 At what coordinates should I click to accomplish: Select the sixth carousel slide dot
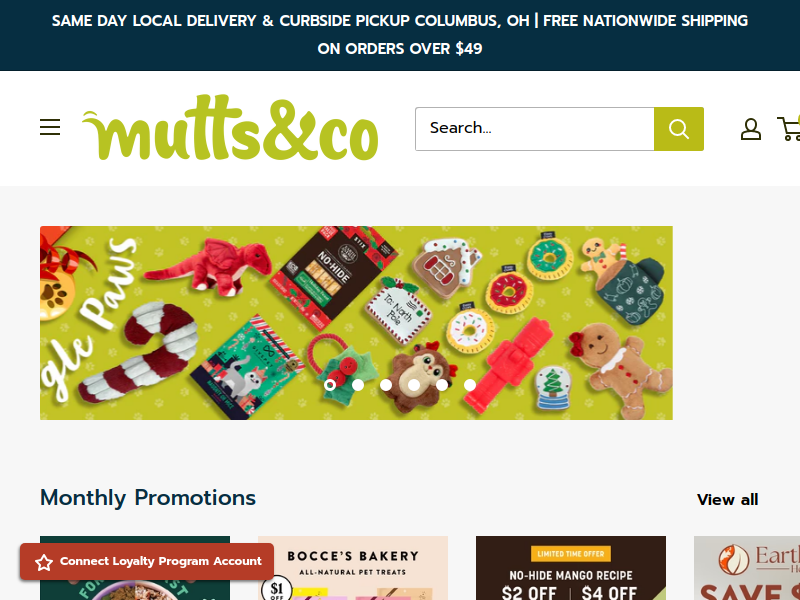470,385
